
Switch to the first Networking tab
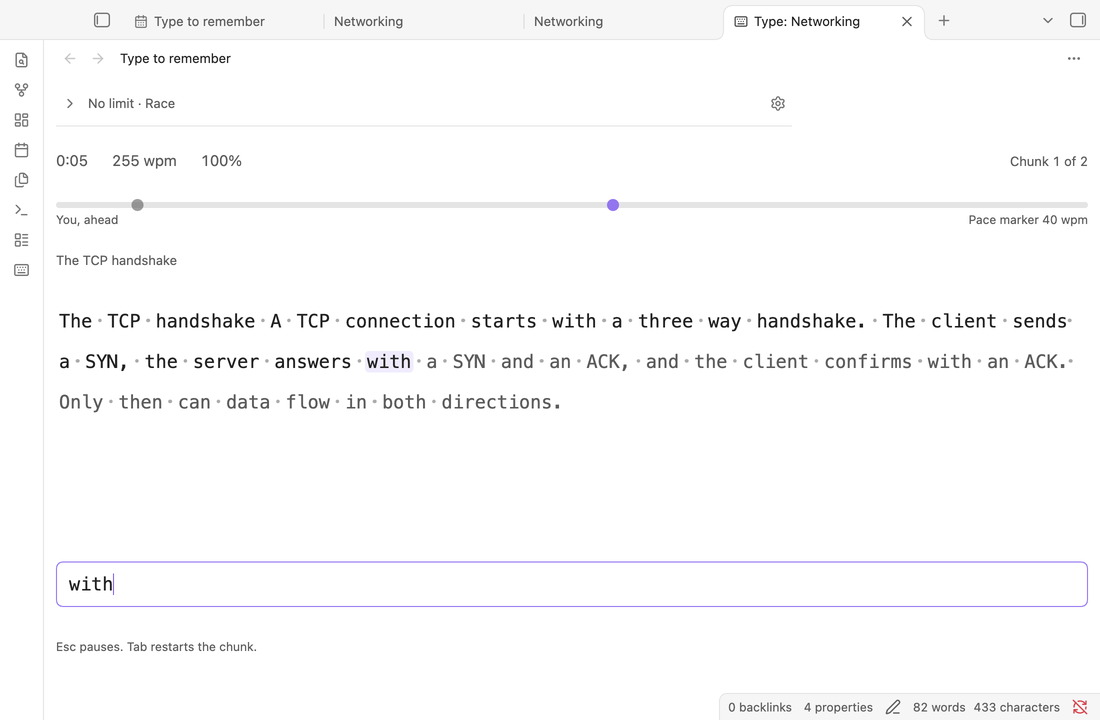(368, 22)
